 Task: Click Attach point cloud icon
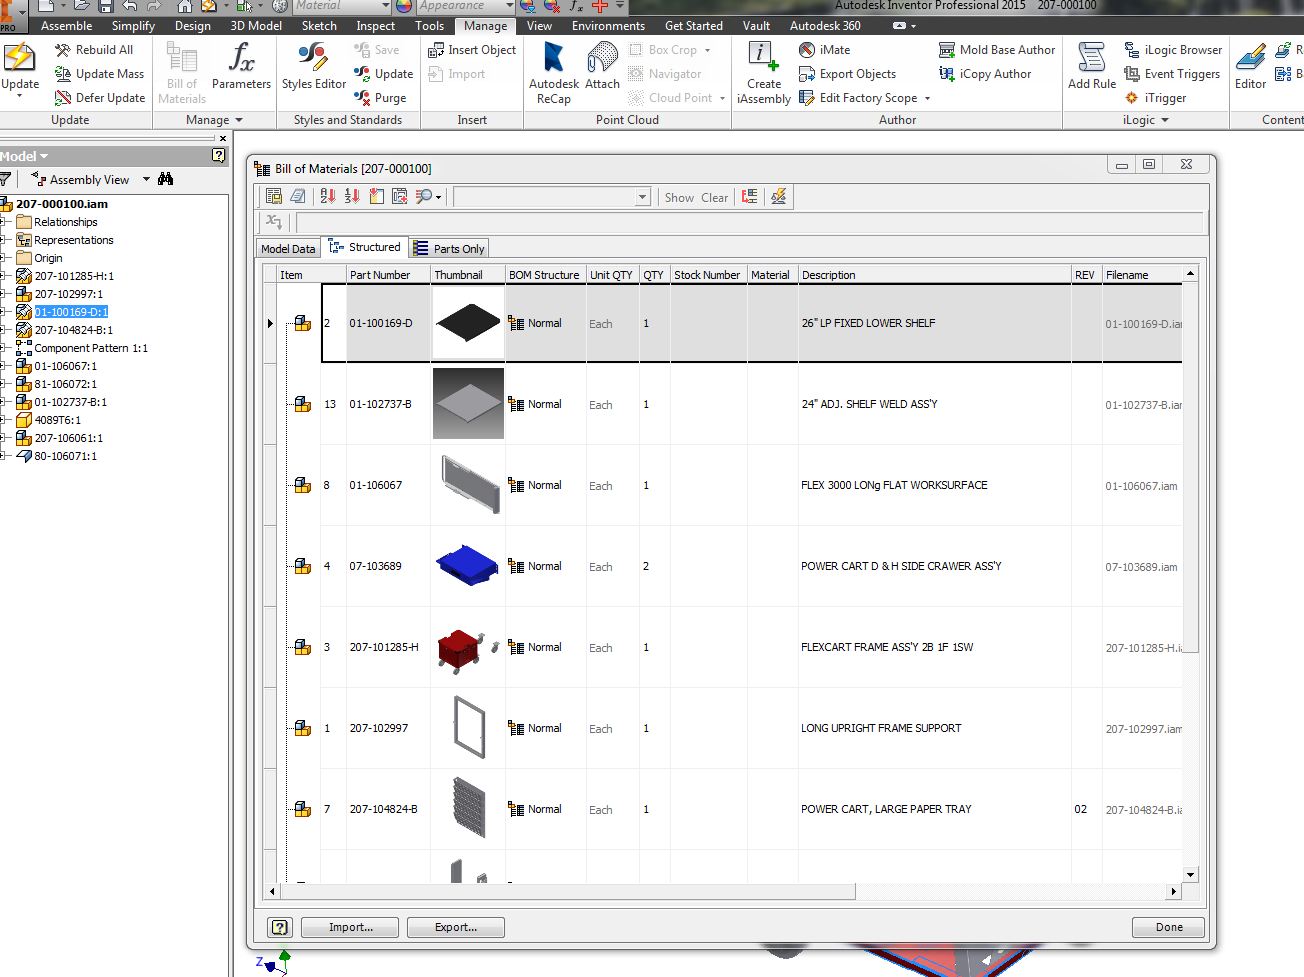click(602, 66)
